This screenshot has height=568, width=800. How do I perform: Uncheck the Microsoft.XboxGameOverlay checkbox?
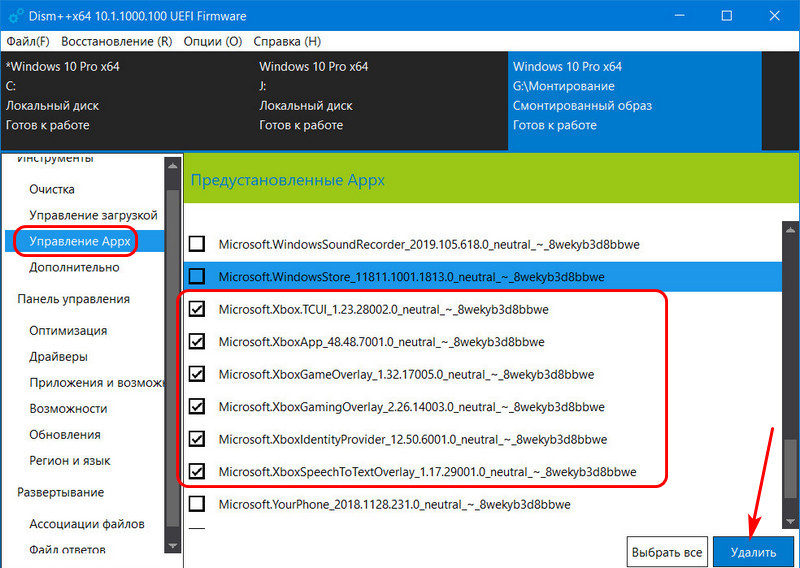coord(197,374)
